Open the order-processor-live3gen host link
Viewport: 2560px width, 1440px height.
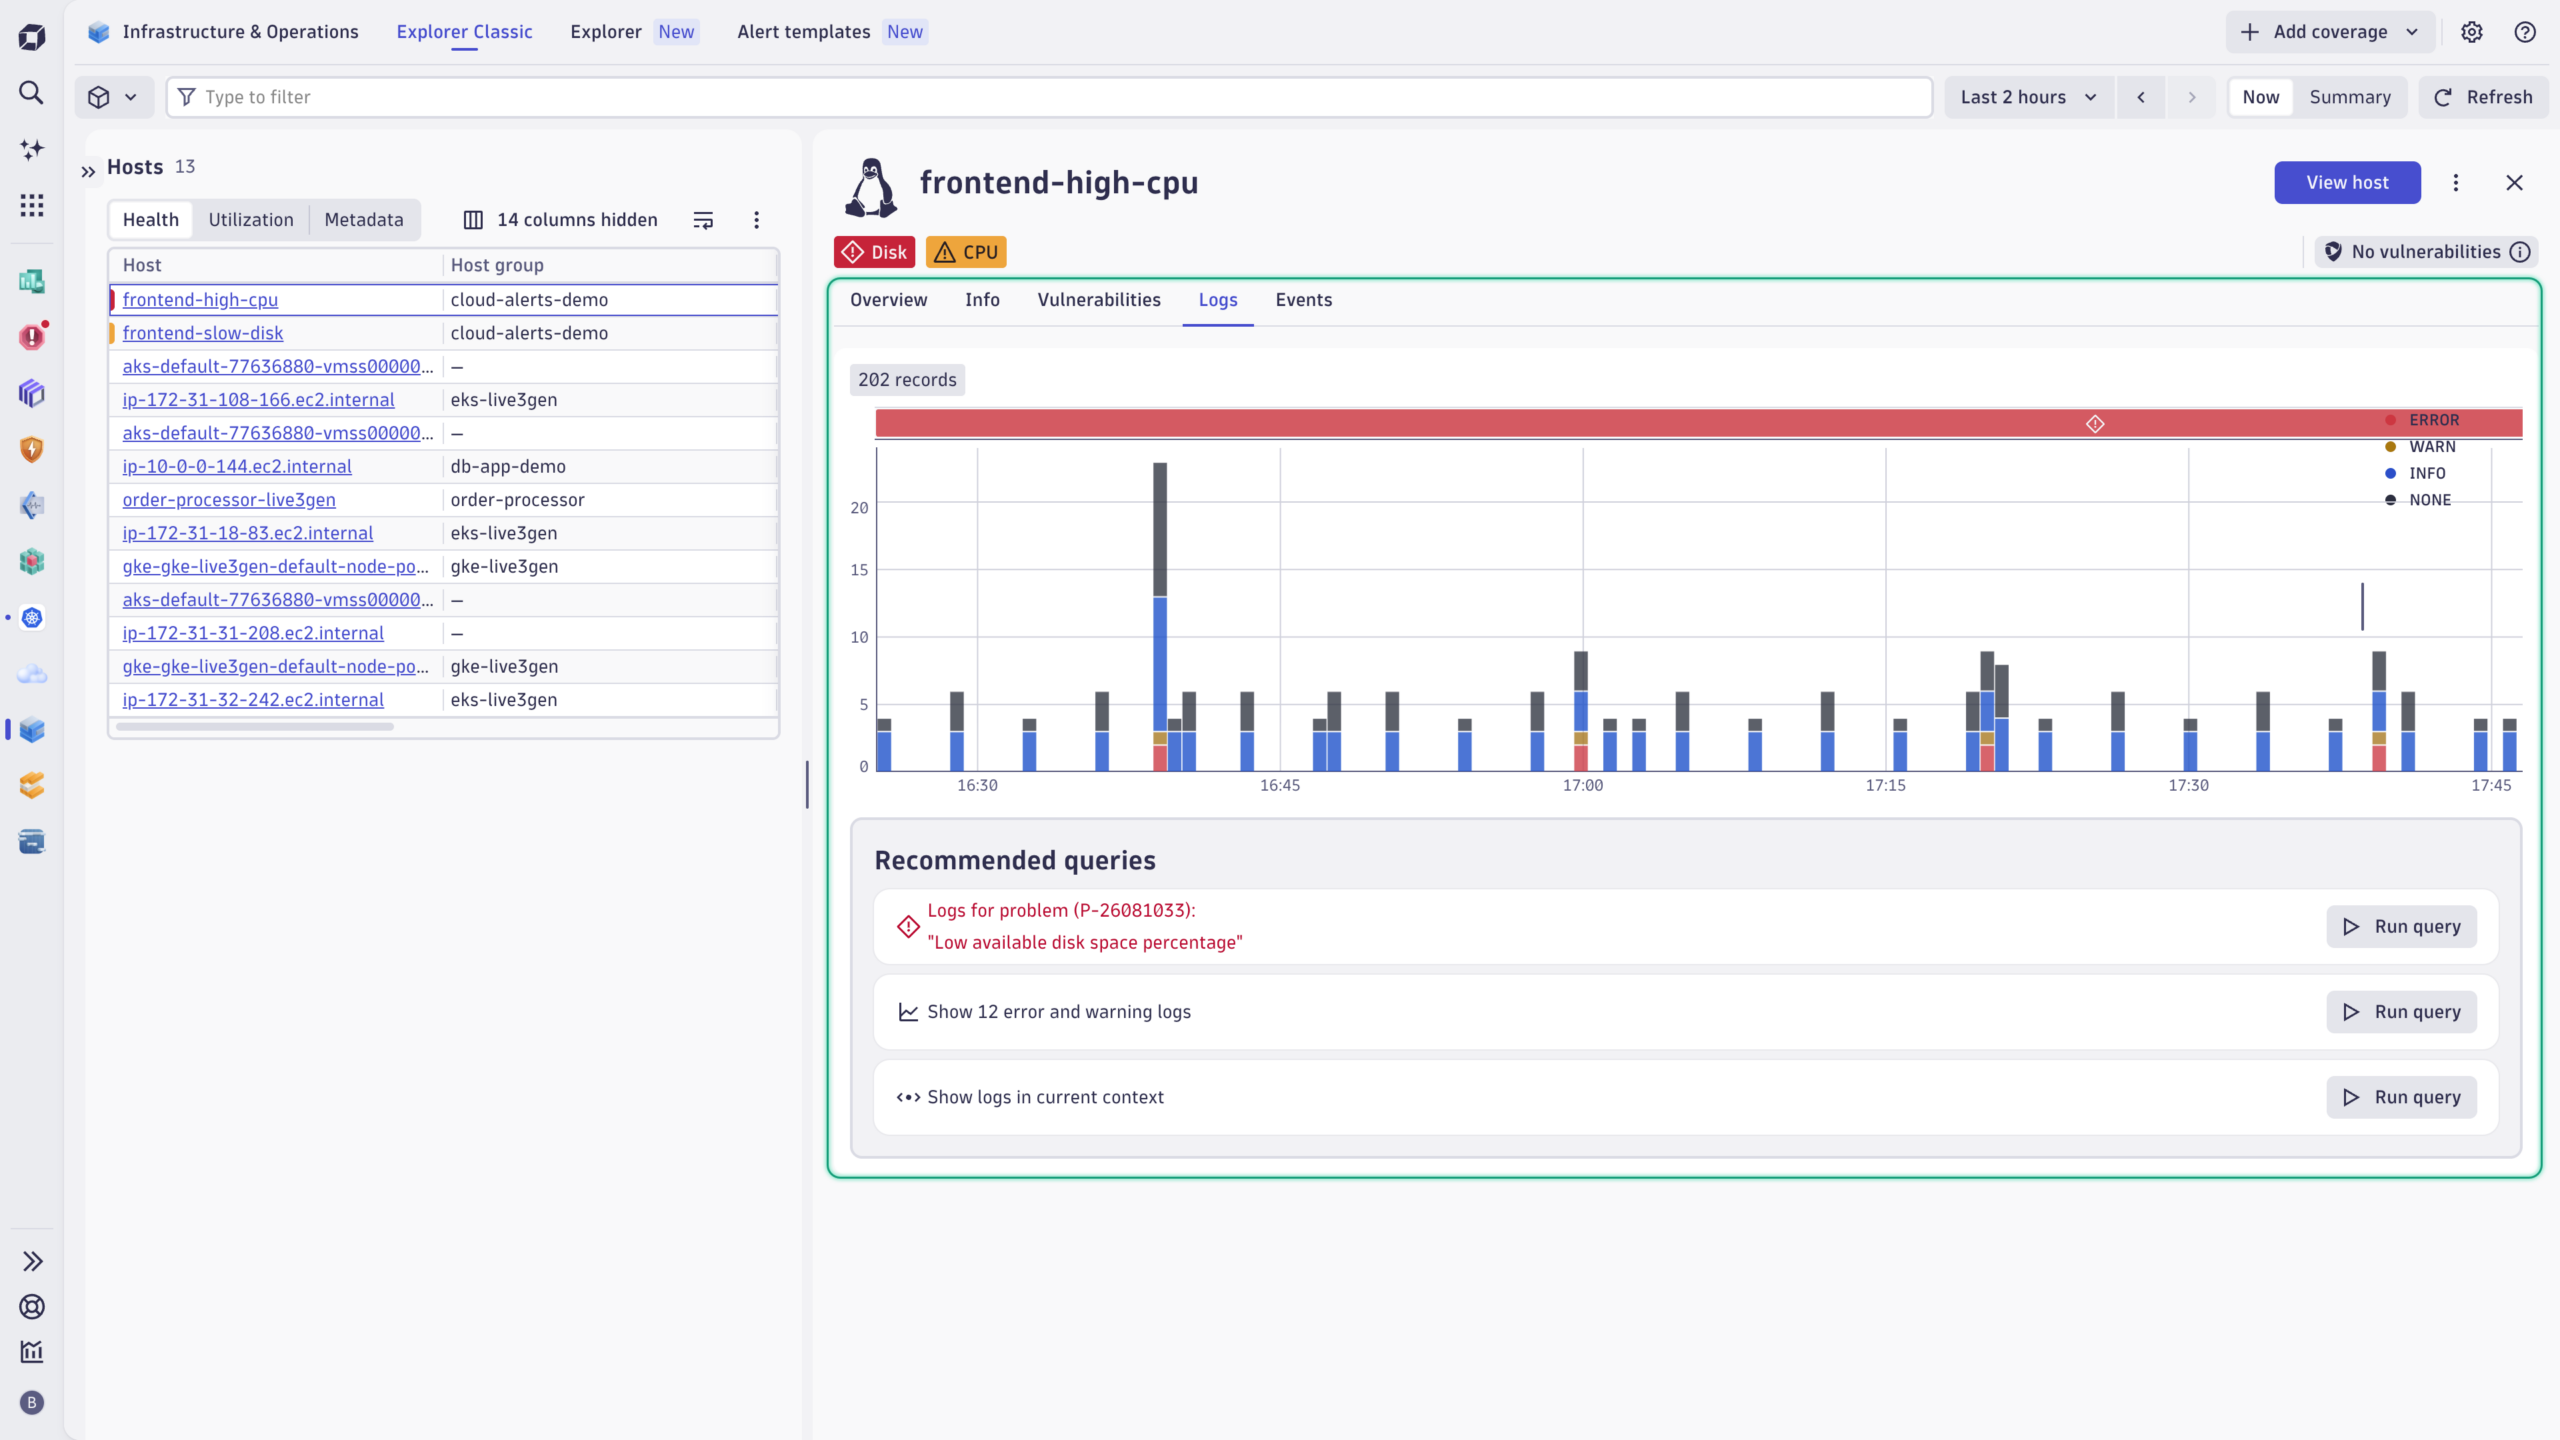tap(229, 500)
